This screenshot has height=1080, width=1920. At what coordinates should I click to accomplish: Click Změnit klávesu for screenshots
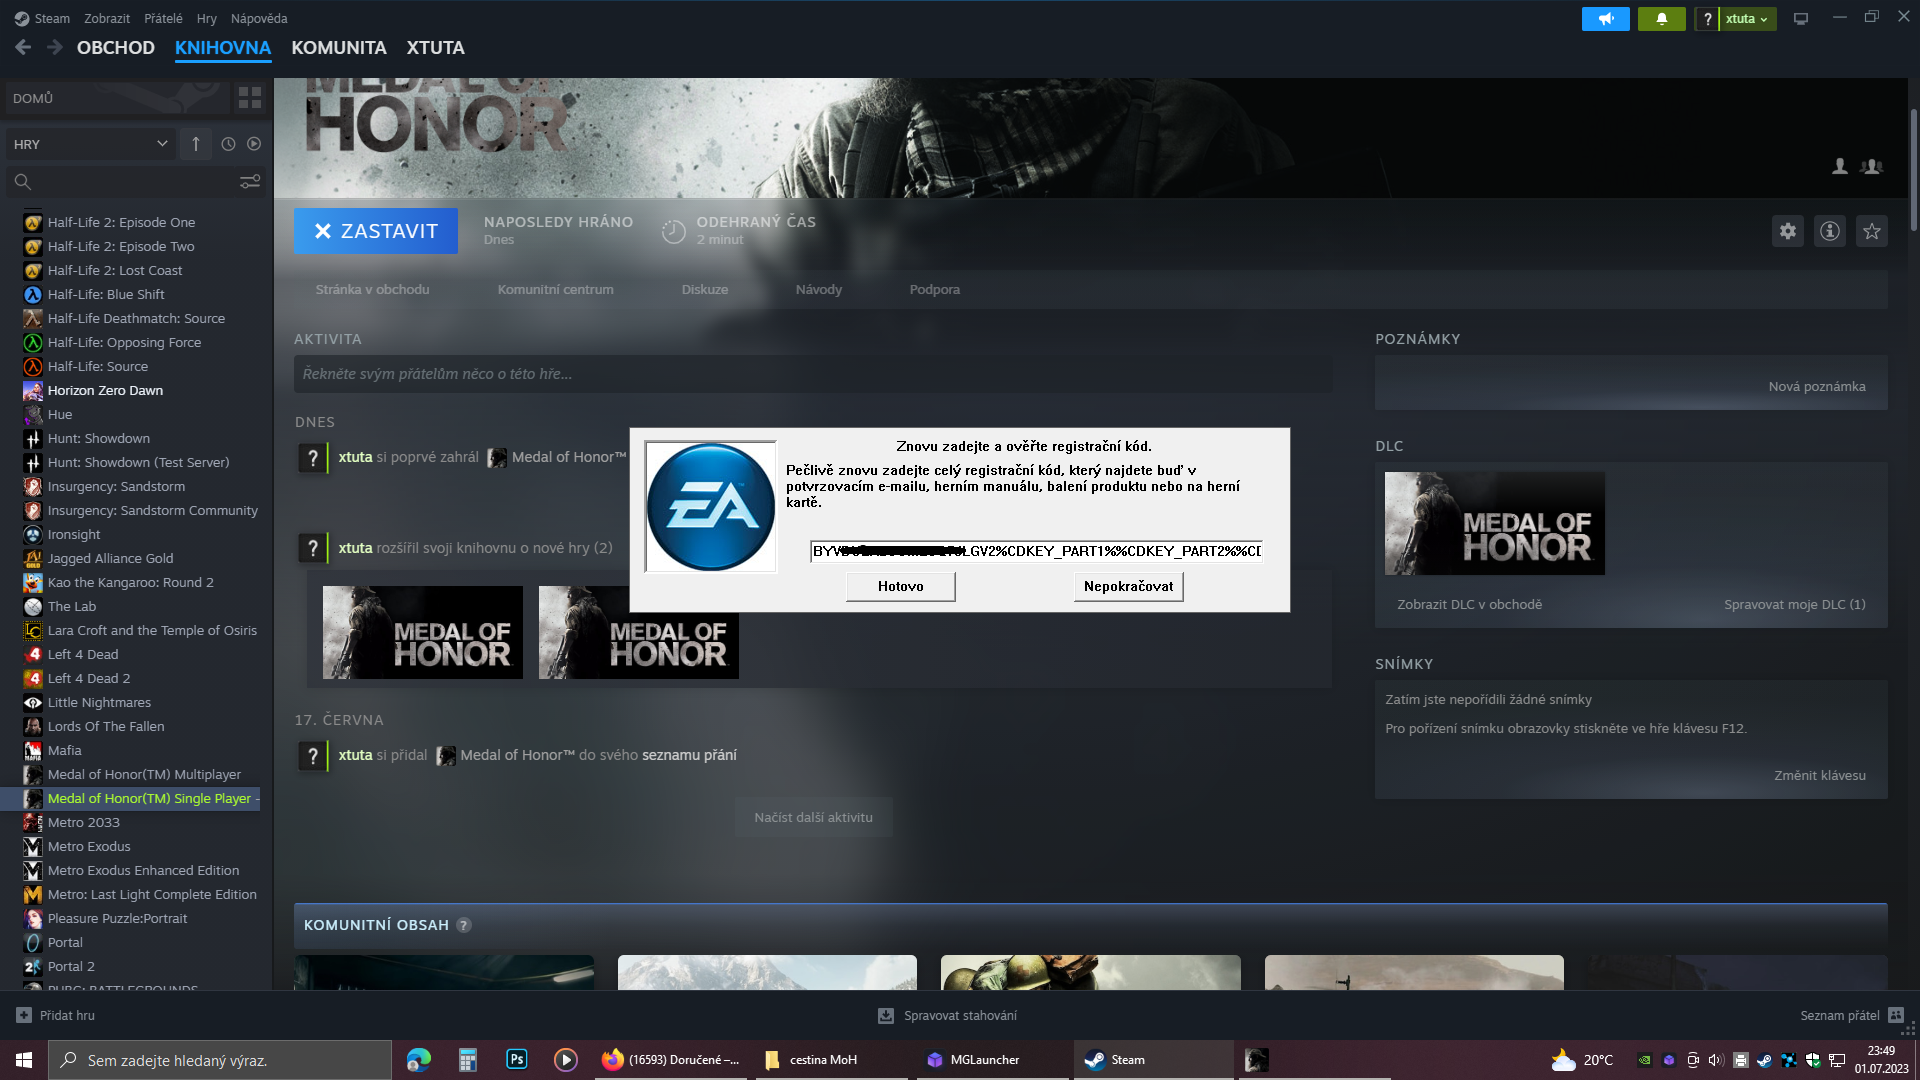1820,776
